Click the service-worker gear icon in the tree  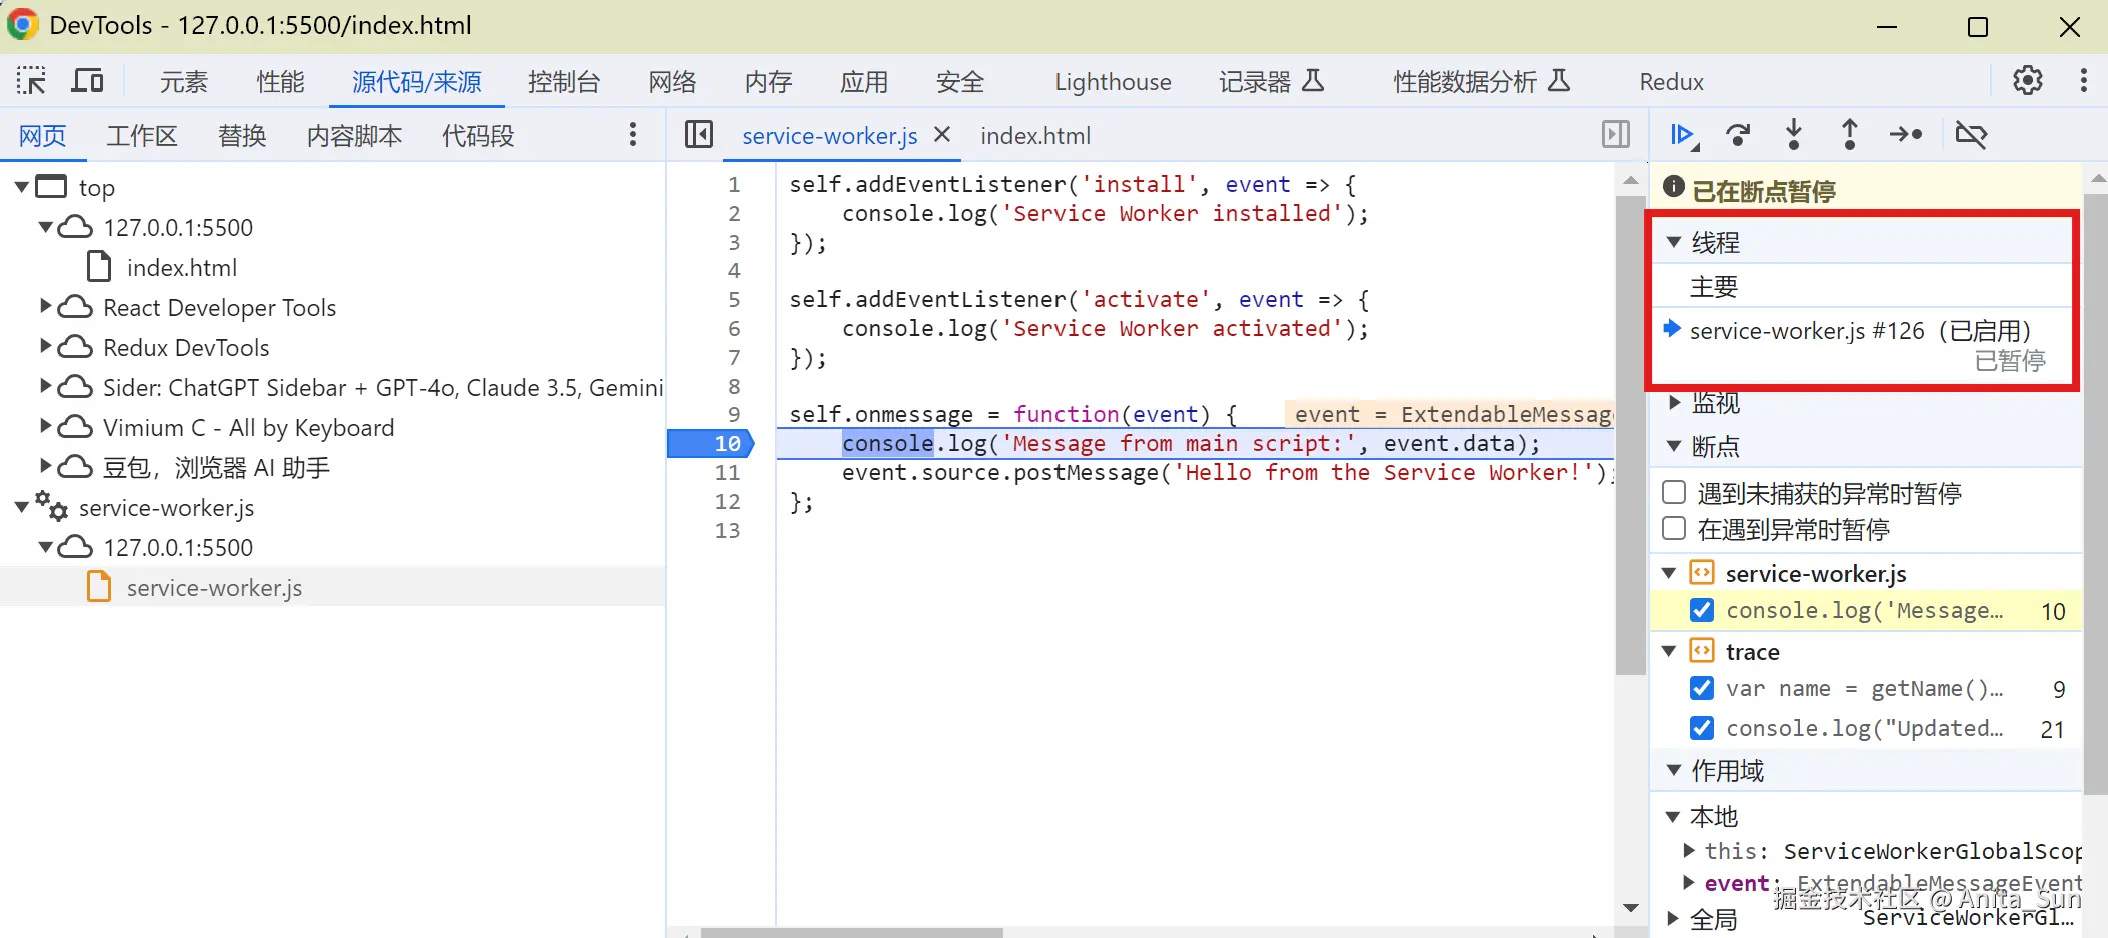point(52,506)
